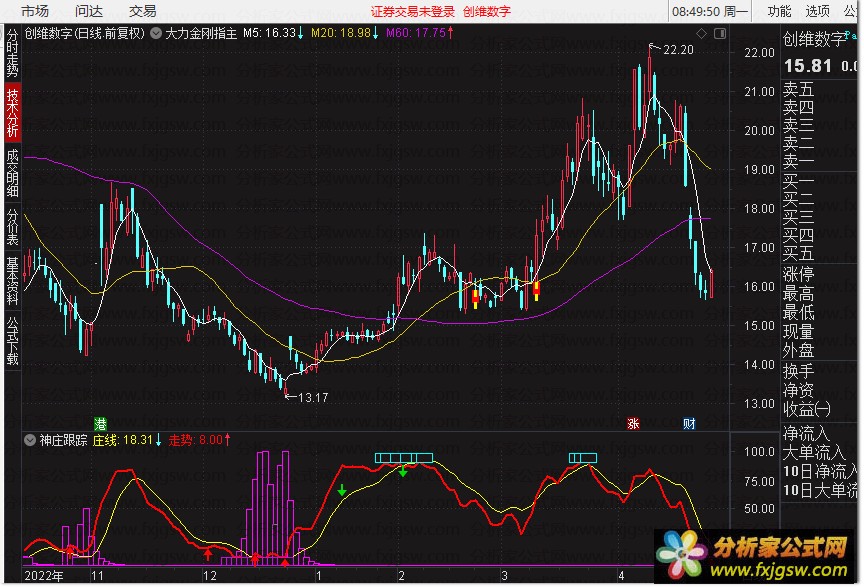Click the 净流入 label in quote panel
This screenshot has width=864, height=587.
coord(806,434)
